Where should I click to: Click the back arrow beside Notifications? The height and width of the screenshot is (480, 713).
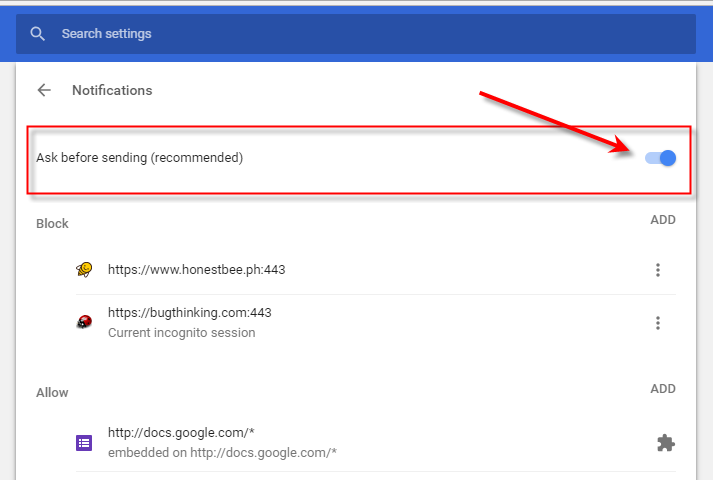(44, 90)
